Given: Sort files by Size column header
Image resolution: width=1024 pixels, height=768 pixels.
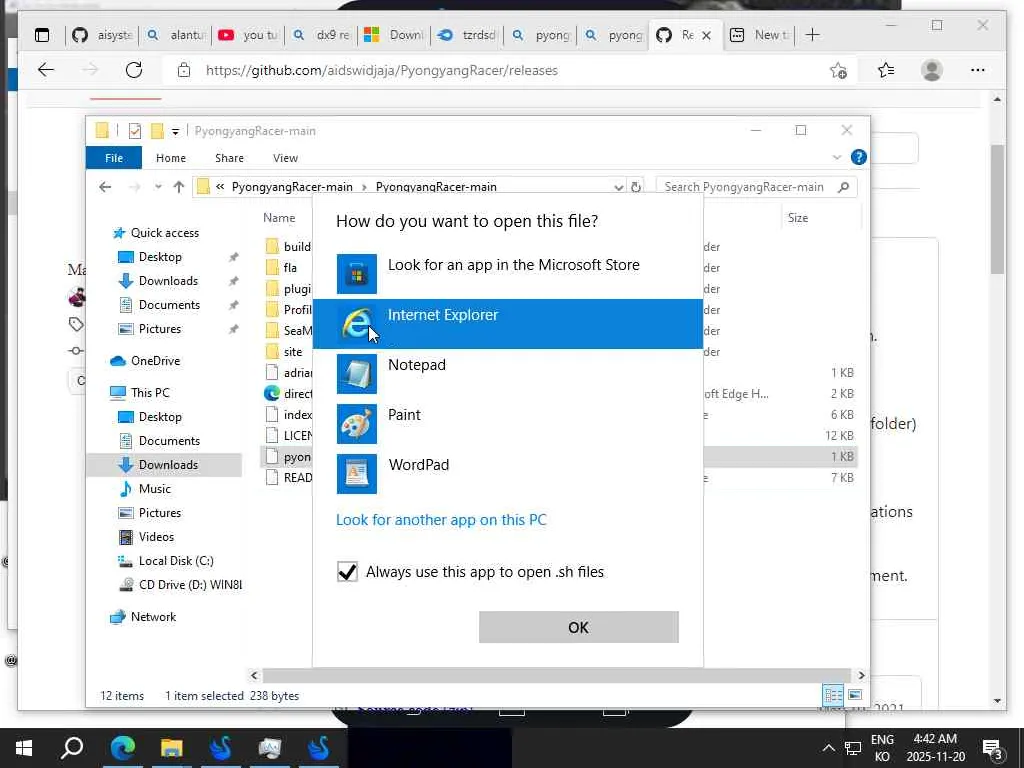Looking at the screenshot, I should click(x=797, y=218).
